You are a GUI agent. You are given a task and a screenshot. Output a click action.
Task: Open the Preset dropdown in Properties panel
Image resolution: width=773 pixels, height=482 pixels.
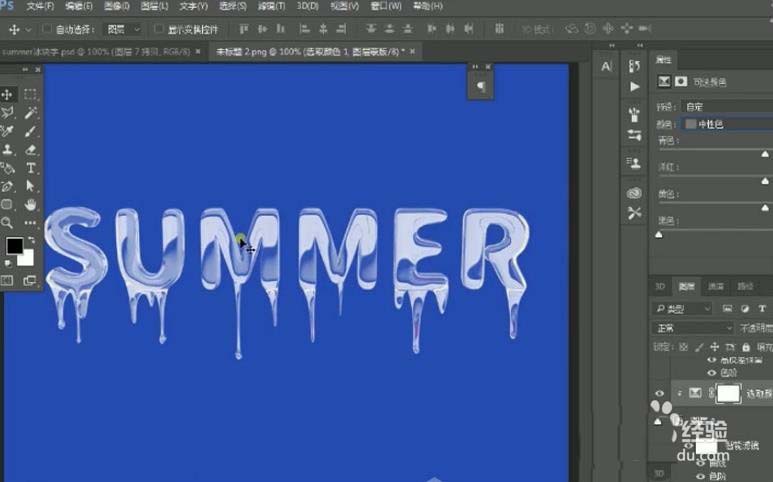725,107
